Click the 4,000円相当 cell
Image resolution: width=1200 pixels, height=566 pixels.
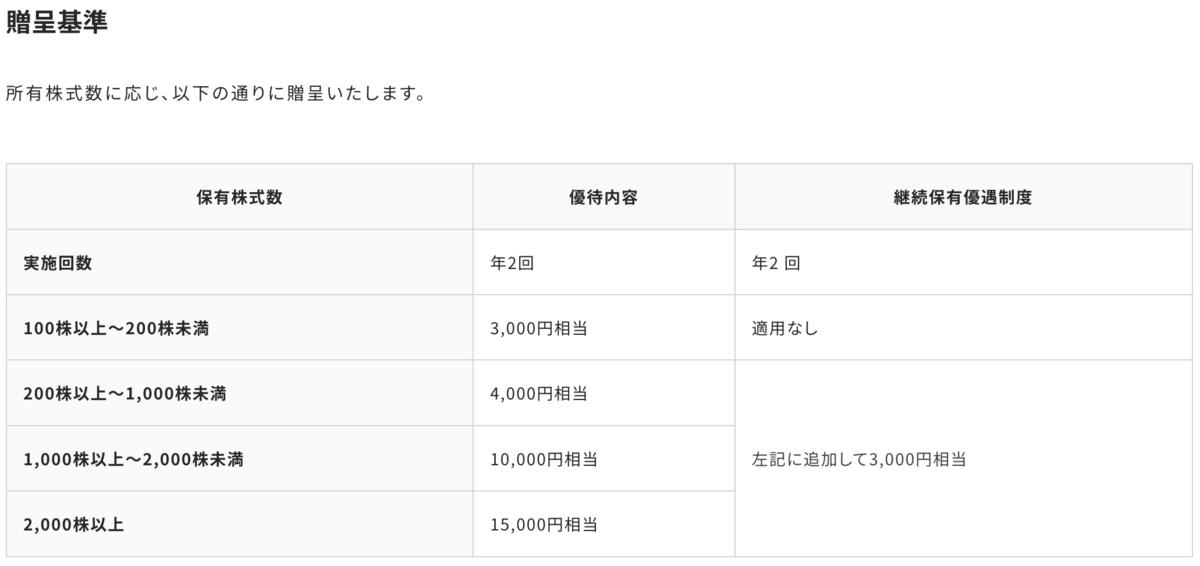tap(539, 393)
